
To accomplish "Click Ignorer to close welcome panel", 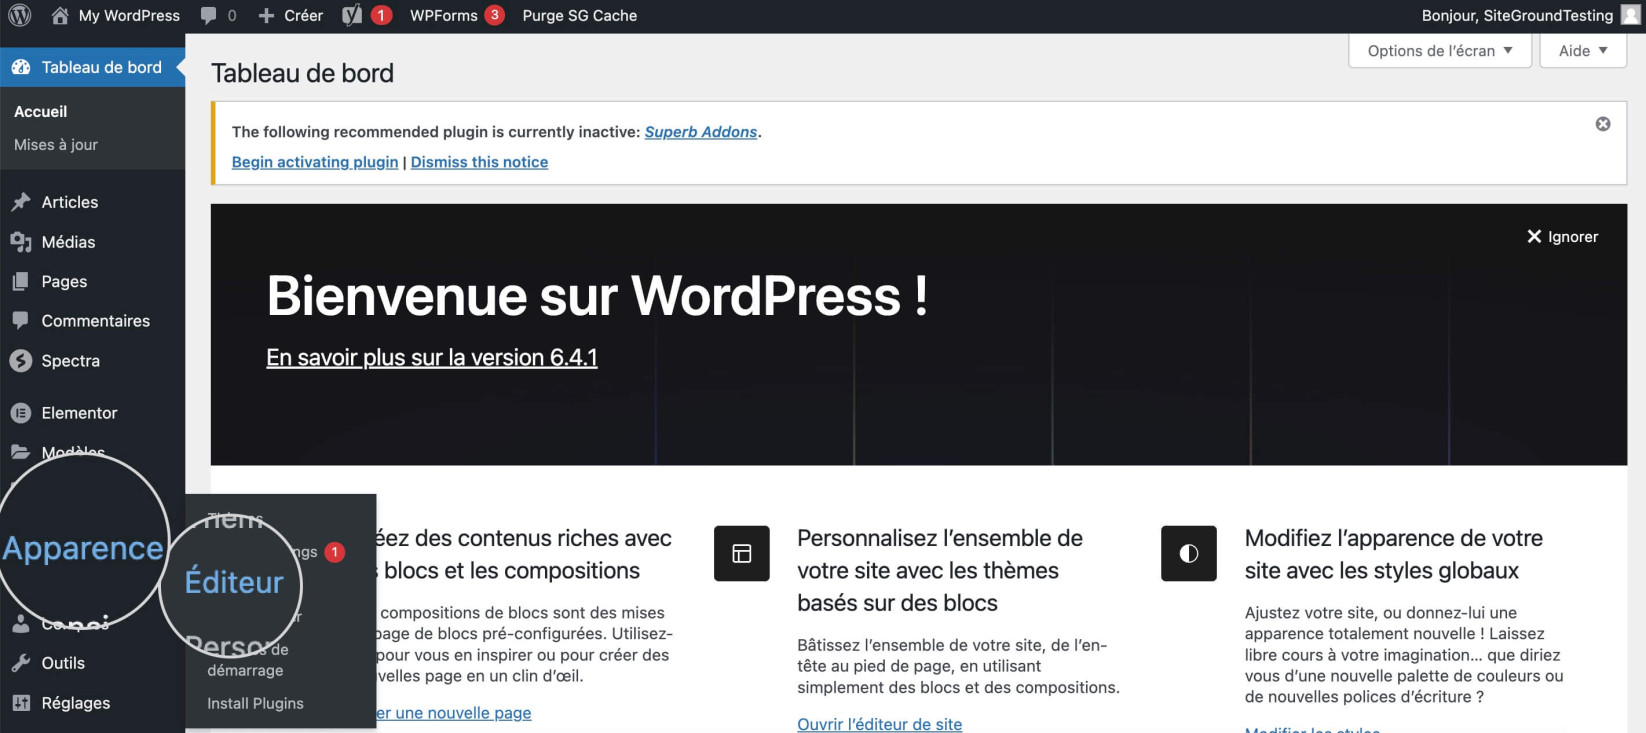I will [1562, 237].
